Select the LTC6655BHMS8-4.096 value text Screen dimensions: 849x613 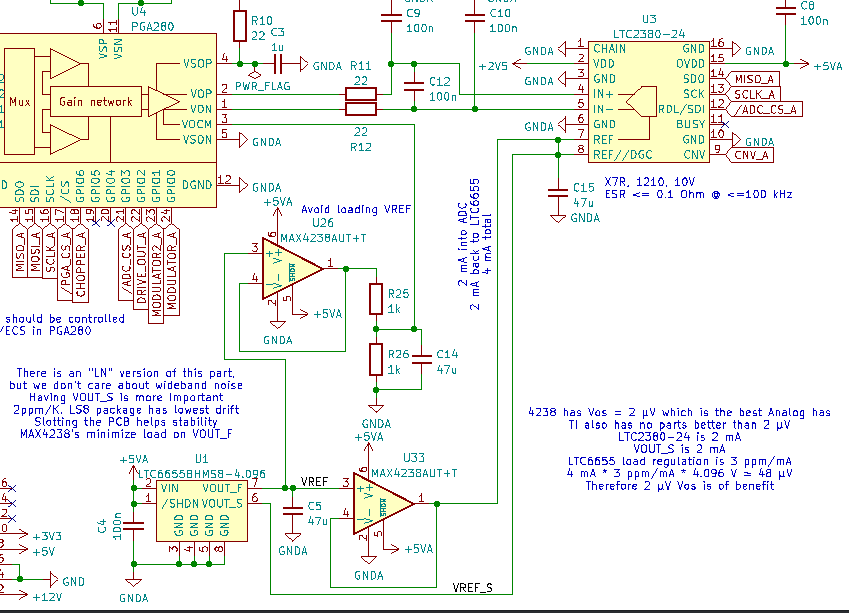[x=201, y=474]
